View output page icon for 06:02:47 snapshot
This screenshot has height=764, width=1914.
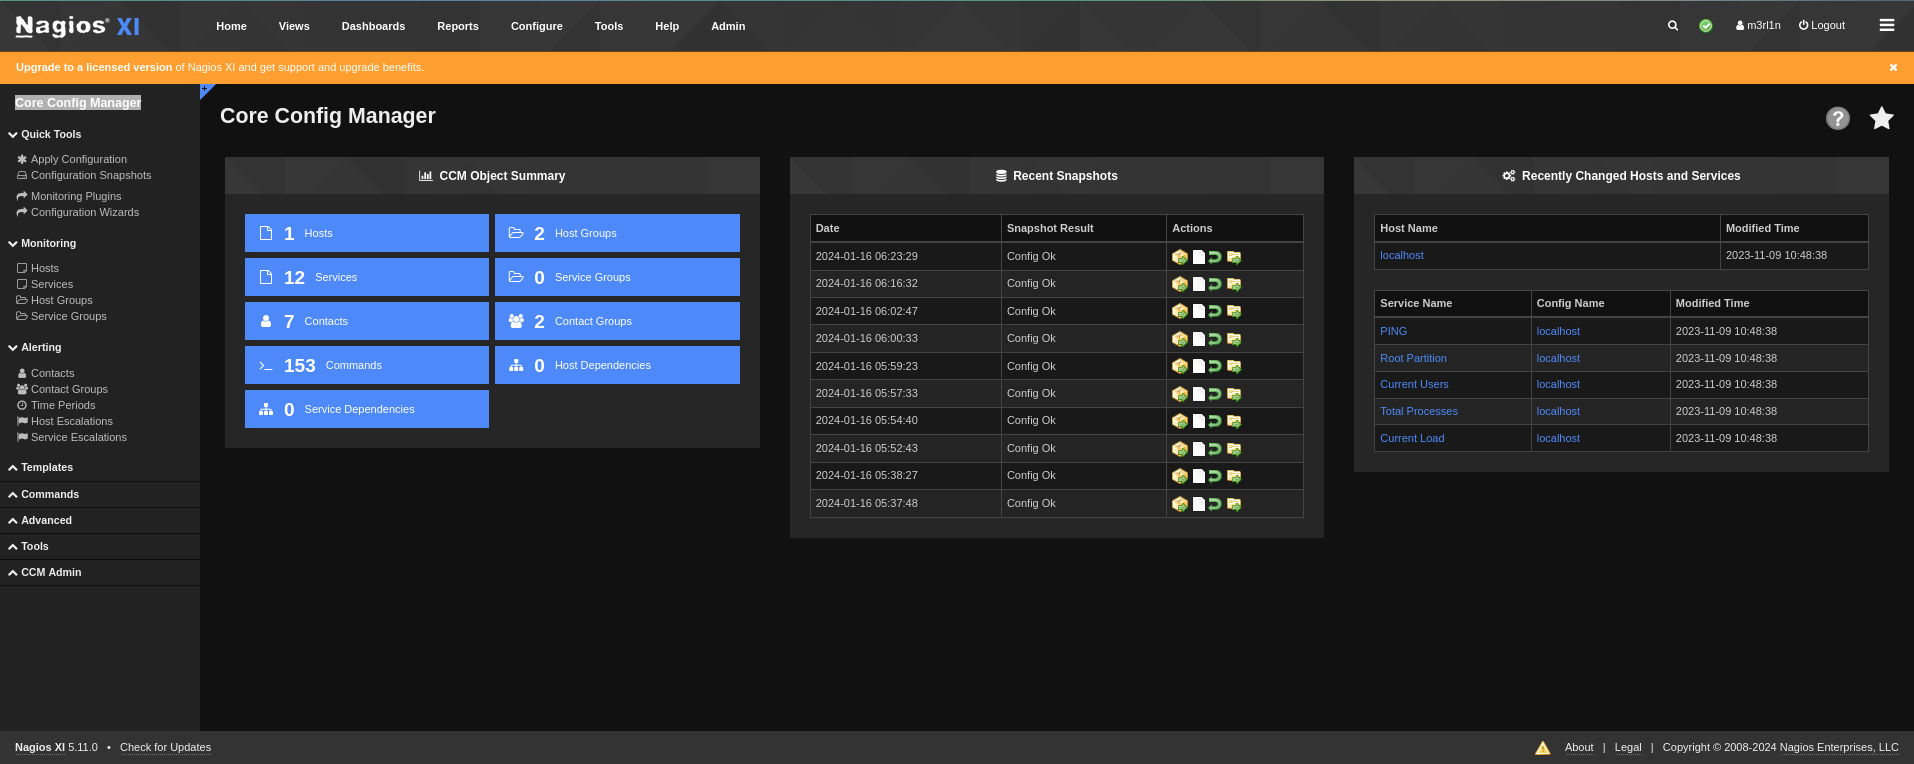(1198, 312)
